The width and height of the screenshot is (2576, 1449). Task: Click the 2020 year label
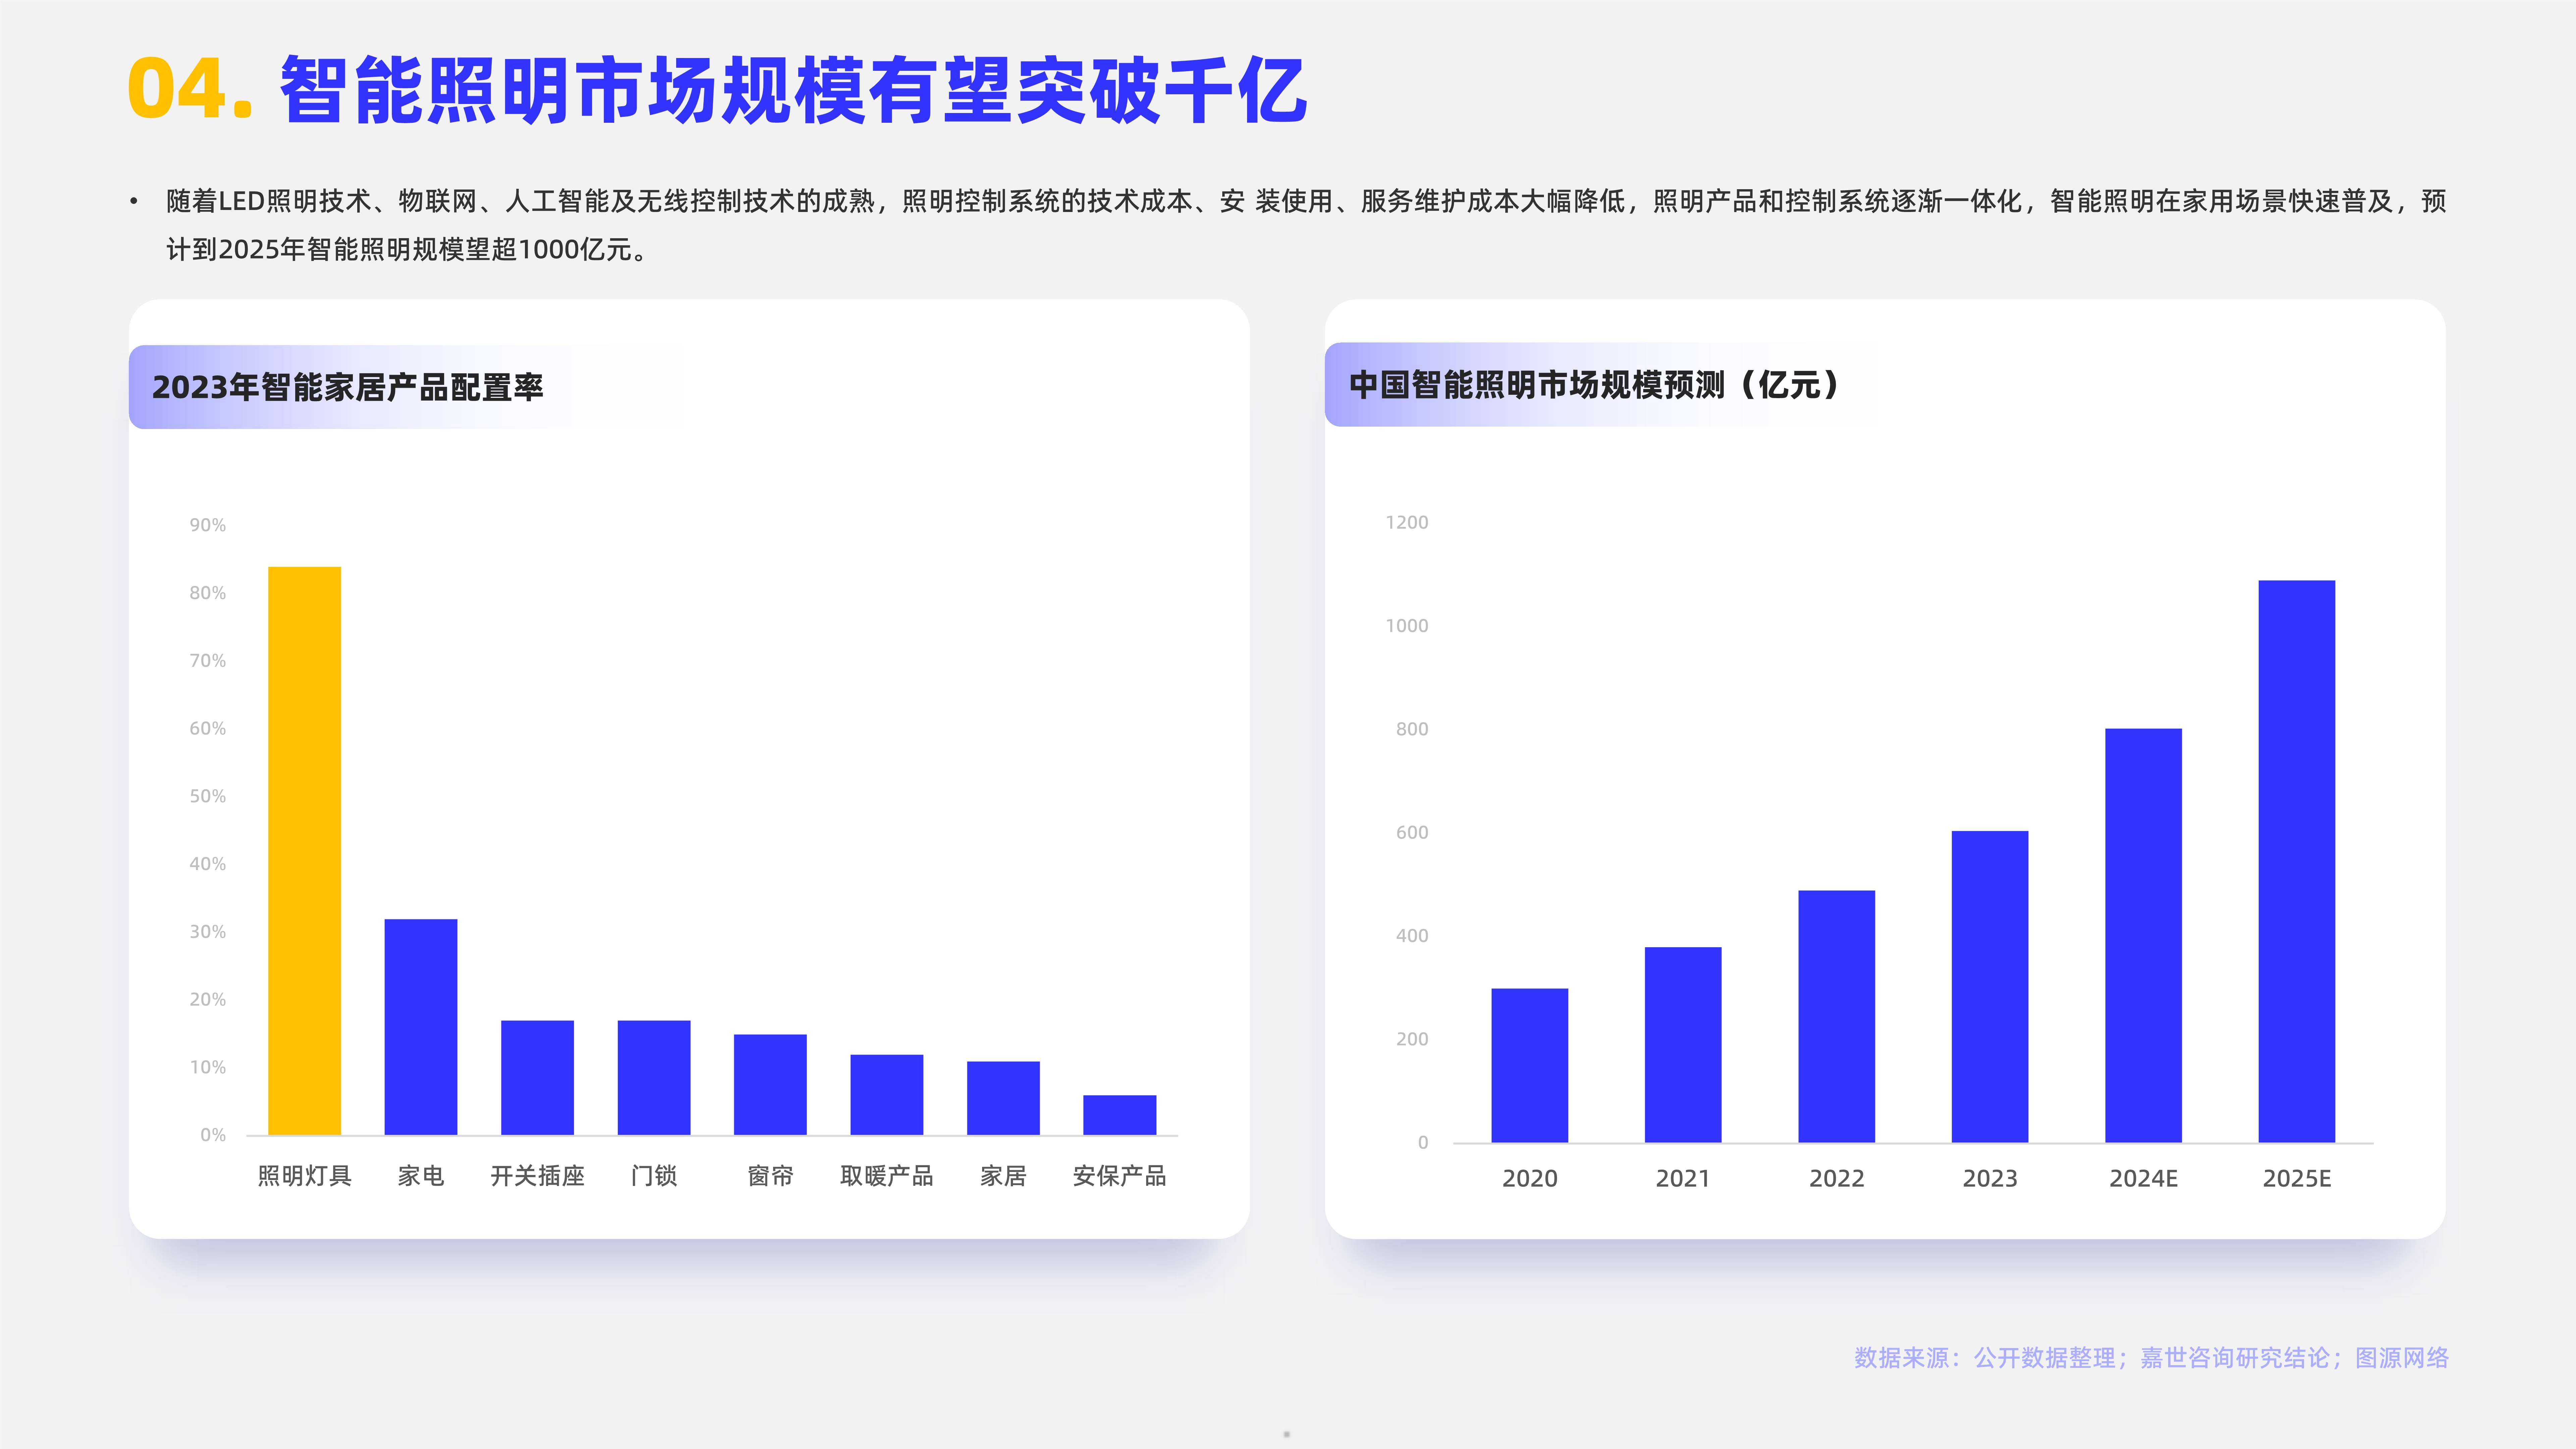coord(1530,1179)
